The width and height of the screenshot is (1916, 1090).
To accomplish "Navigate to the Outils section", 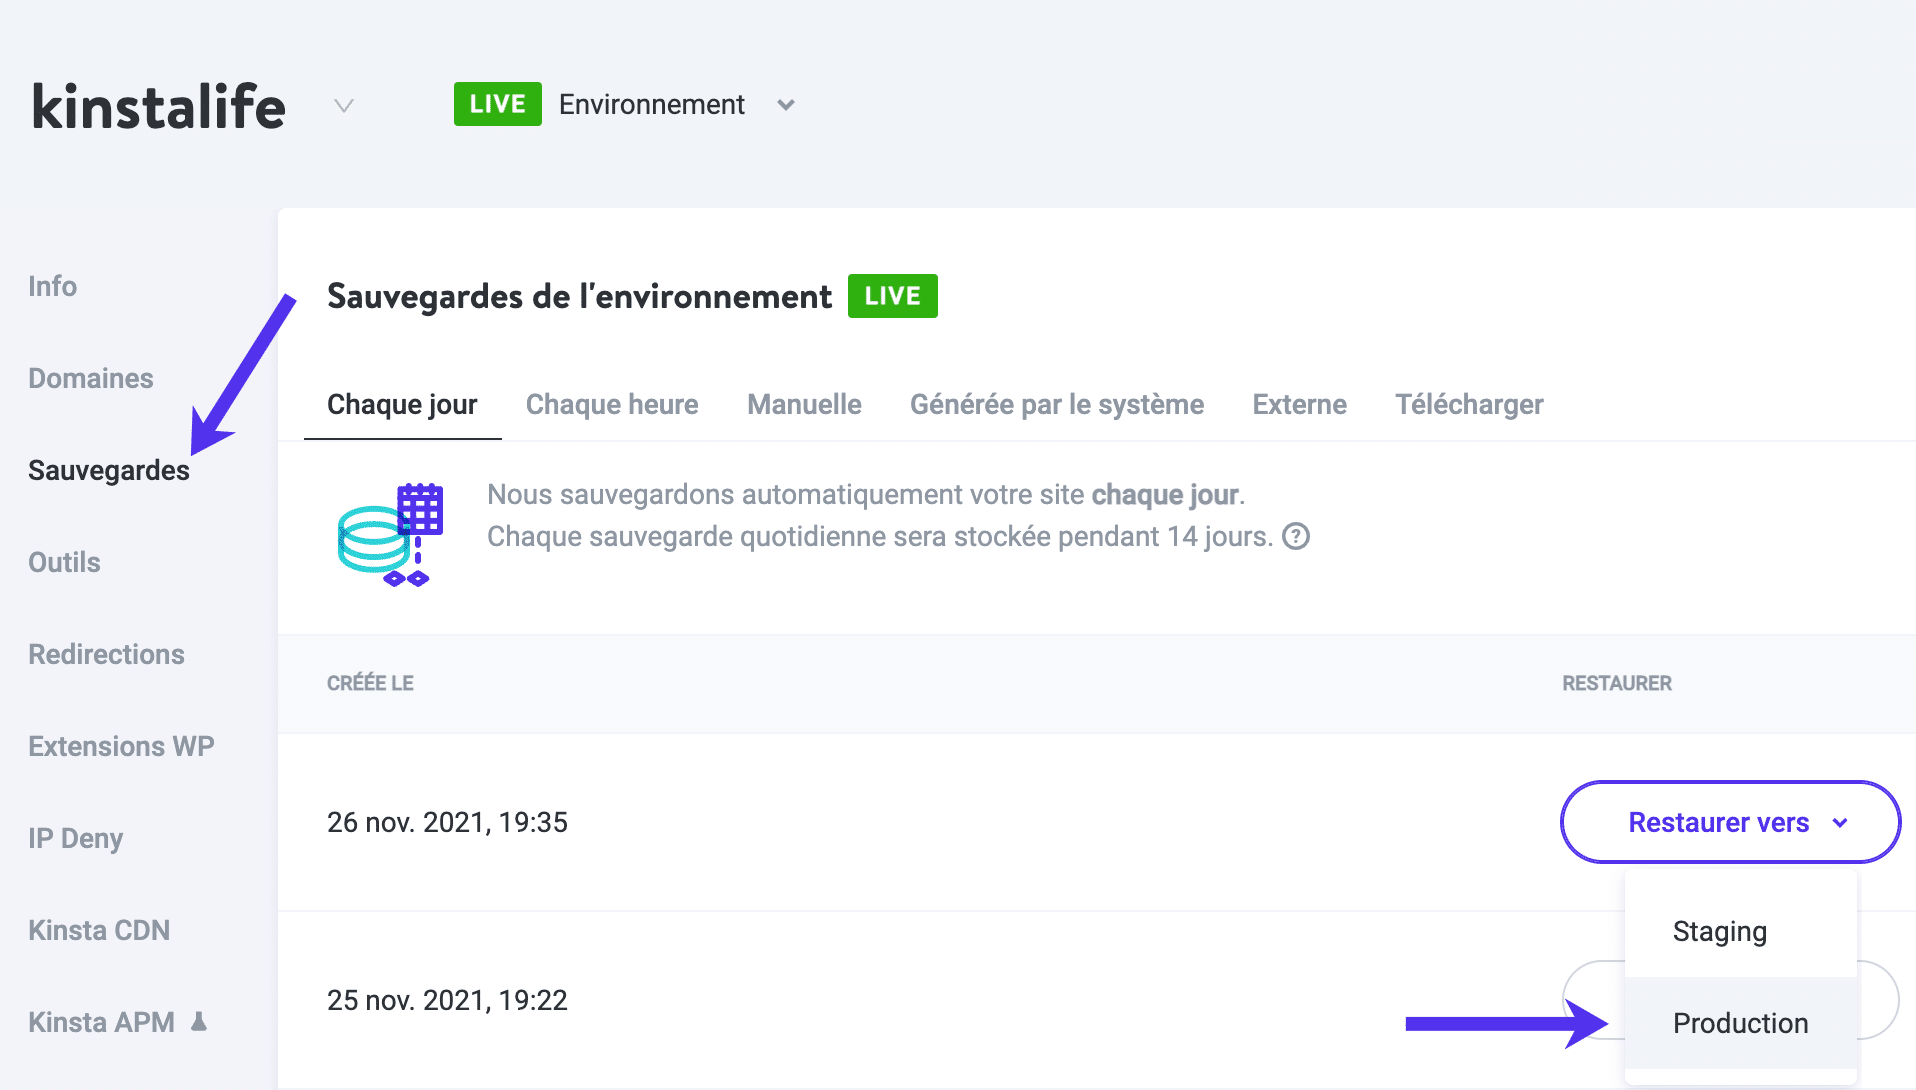I will 63,562.
